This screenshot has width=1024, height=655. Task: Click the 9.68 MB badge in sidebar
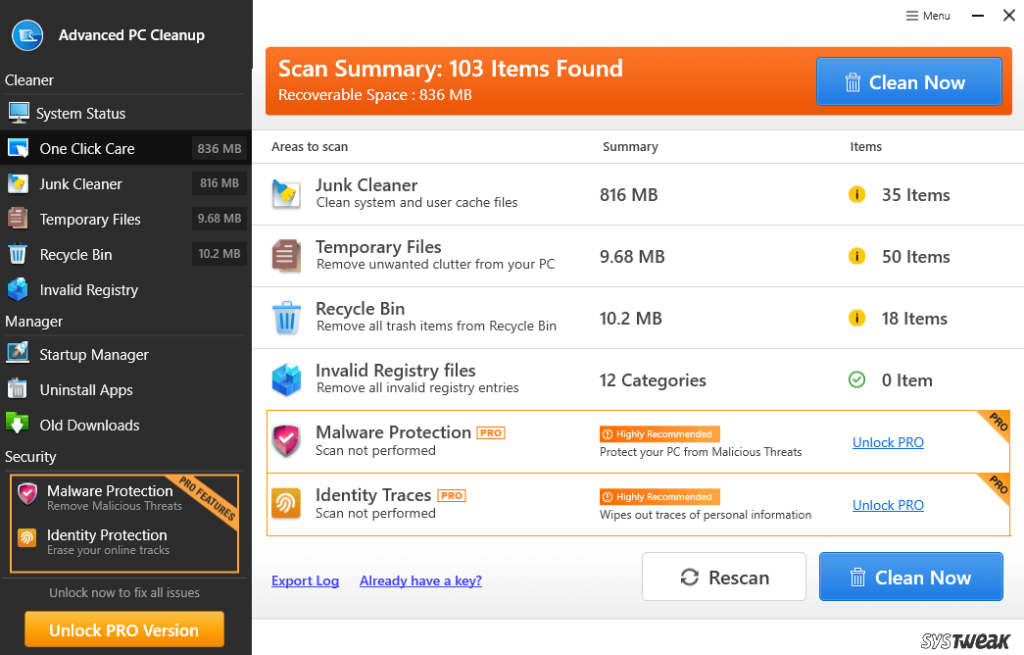(219, 219)
